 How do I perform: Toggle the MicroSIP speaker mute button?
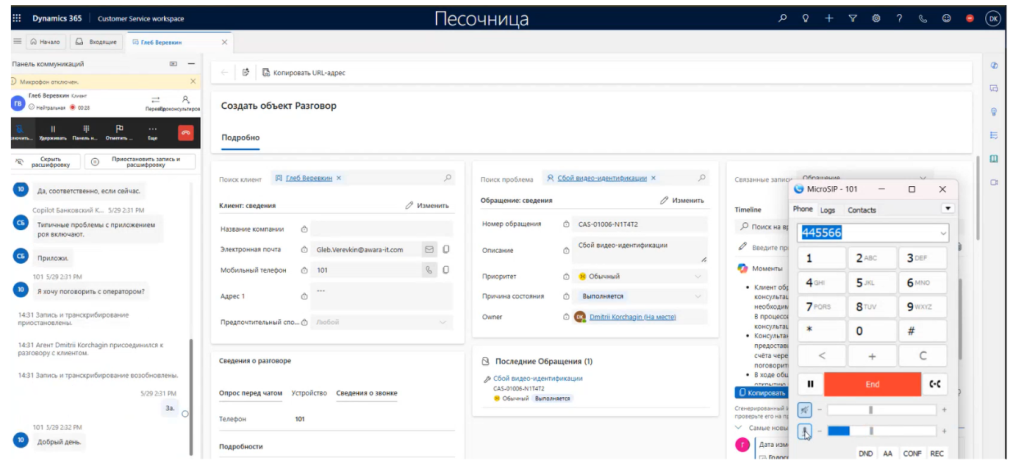click(805, 410)
